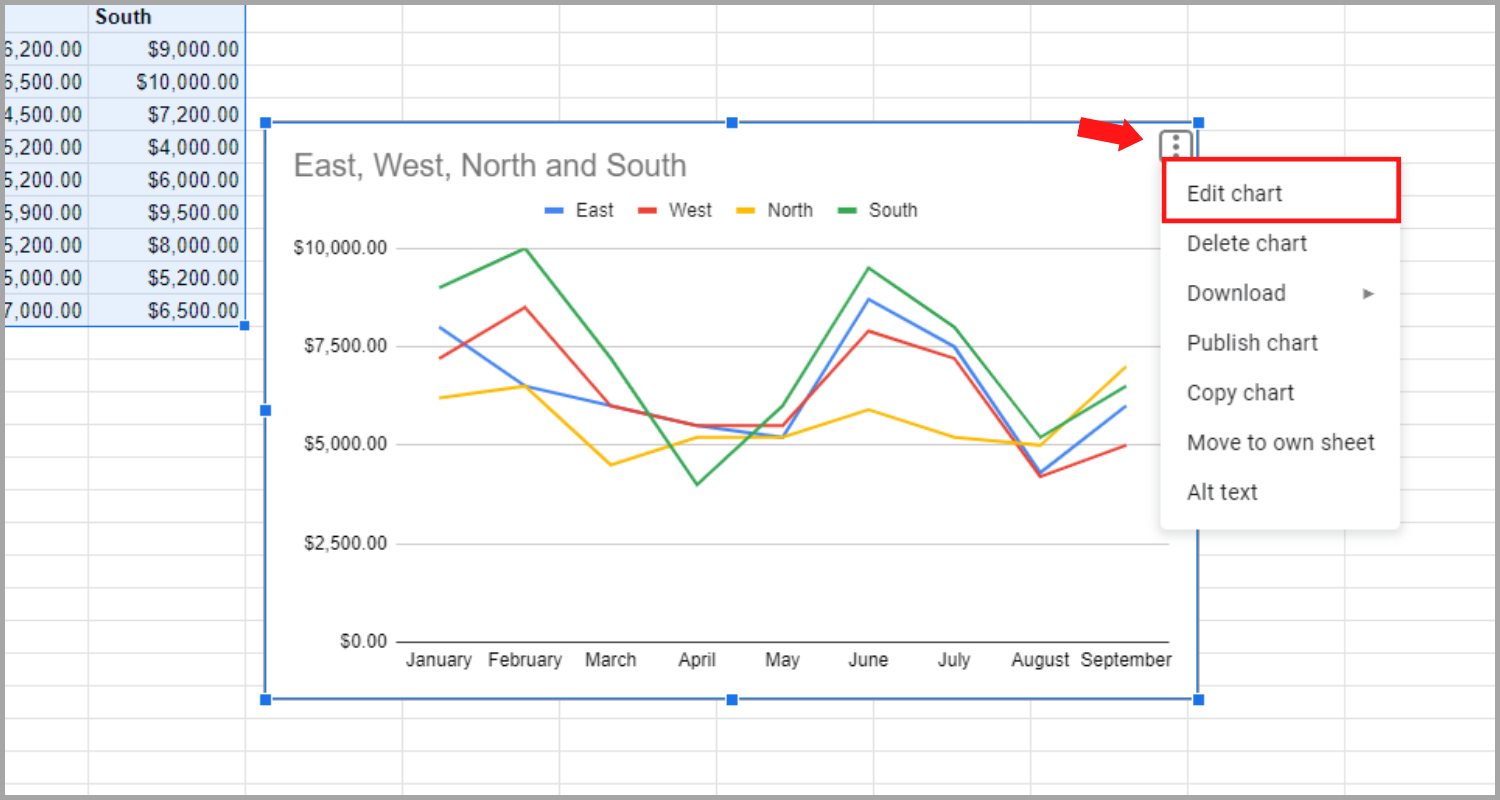Click the January axis label on the chart
This screenshot has width=1500, height=800.
pos(439,659)
